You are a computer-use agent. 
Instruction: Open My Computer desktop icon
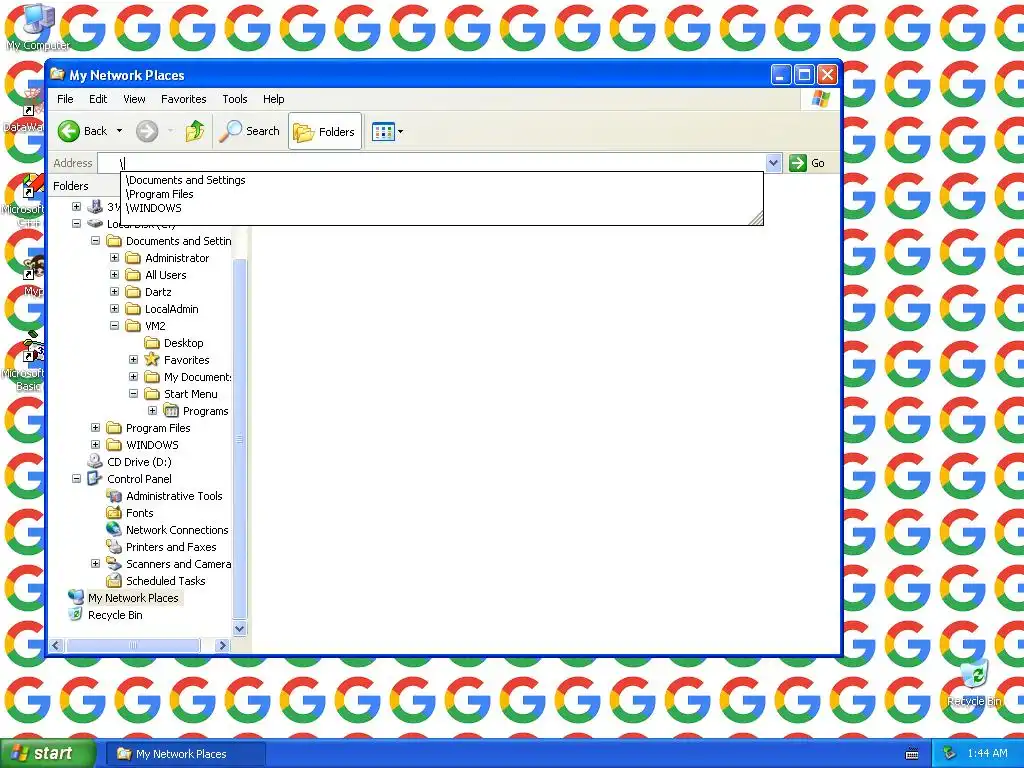(x=38, y=27)
